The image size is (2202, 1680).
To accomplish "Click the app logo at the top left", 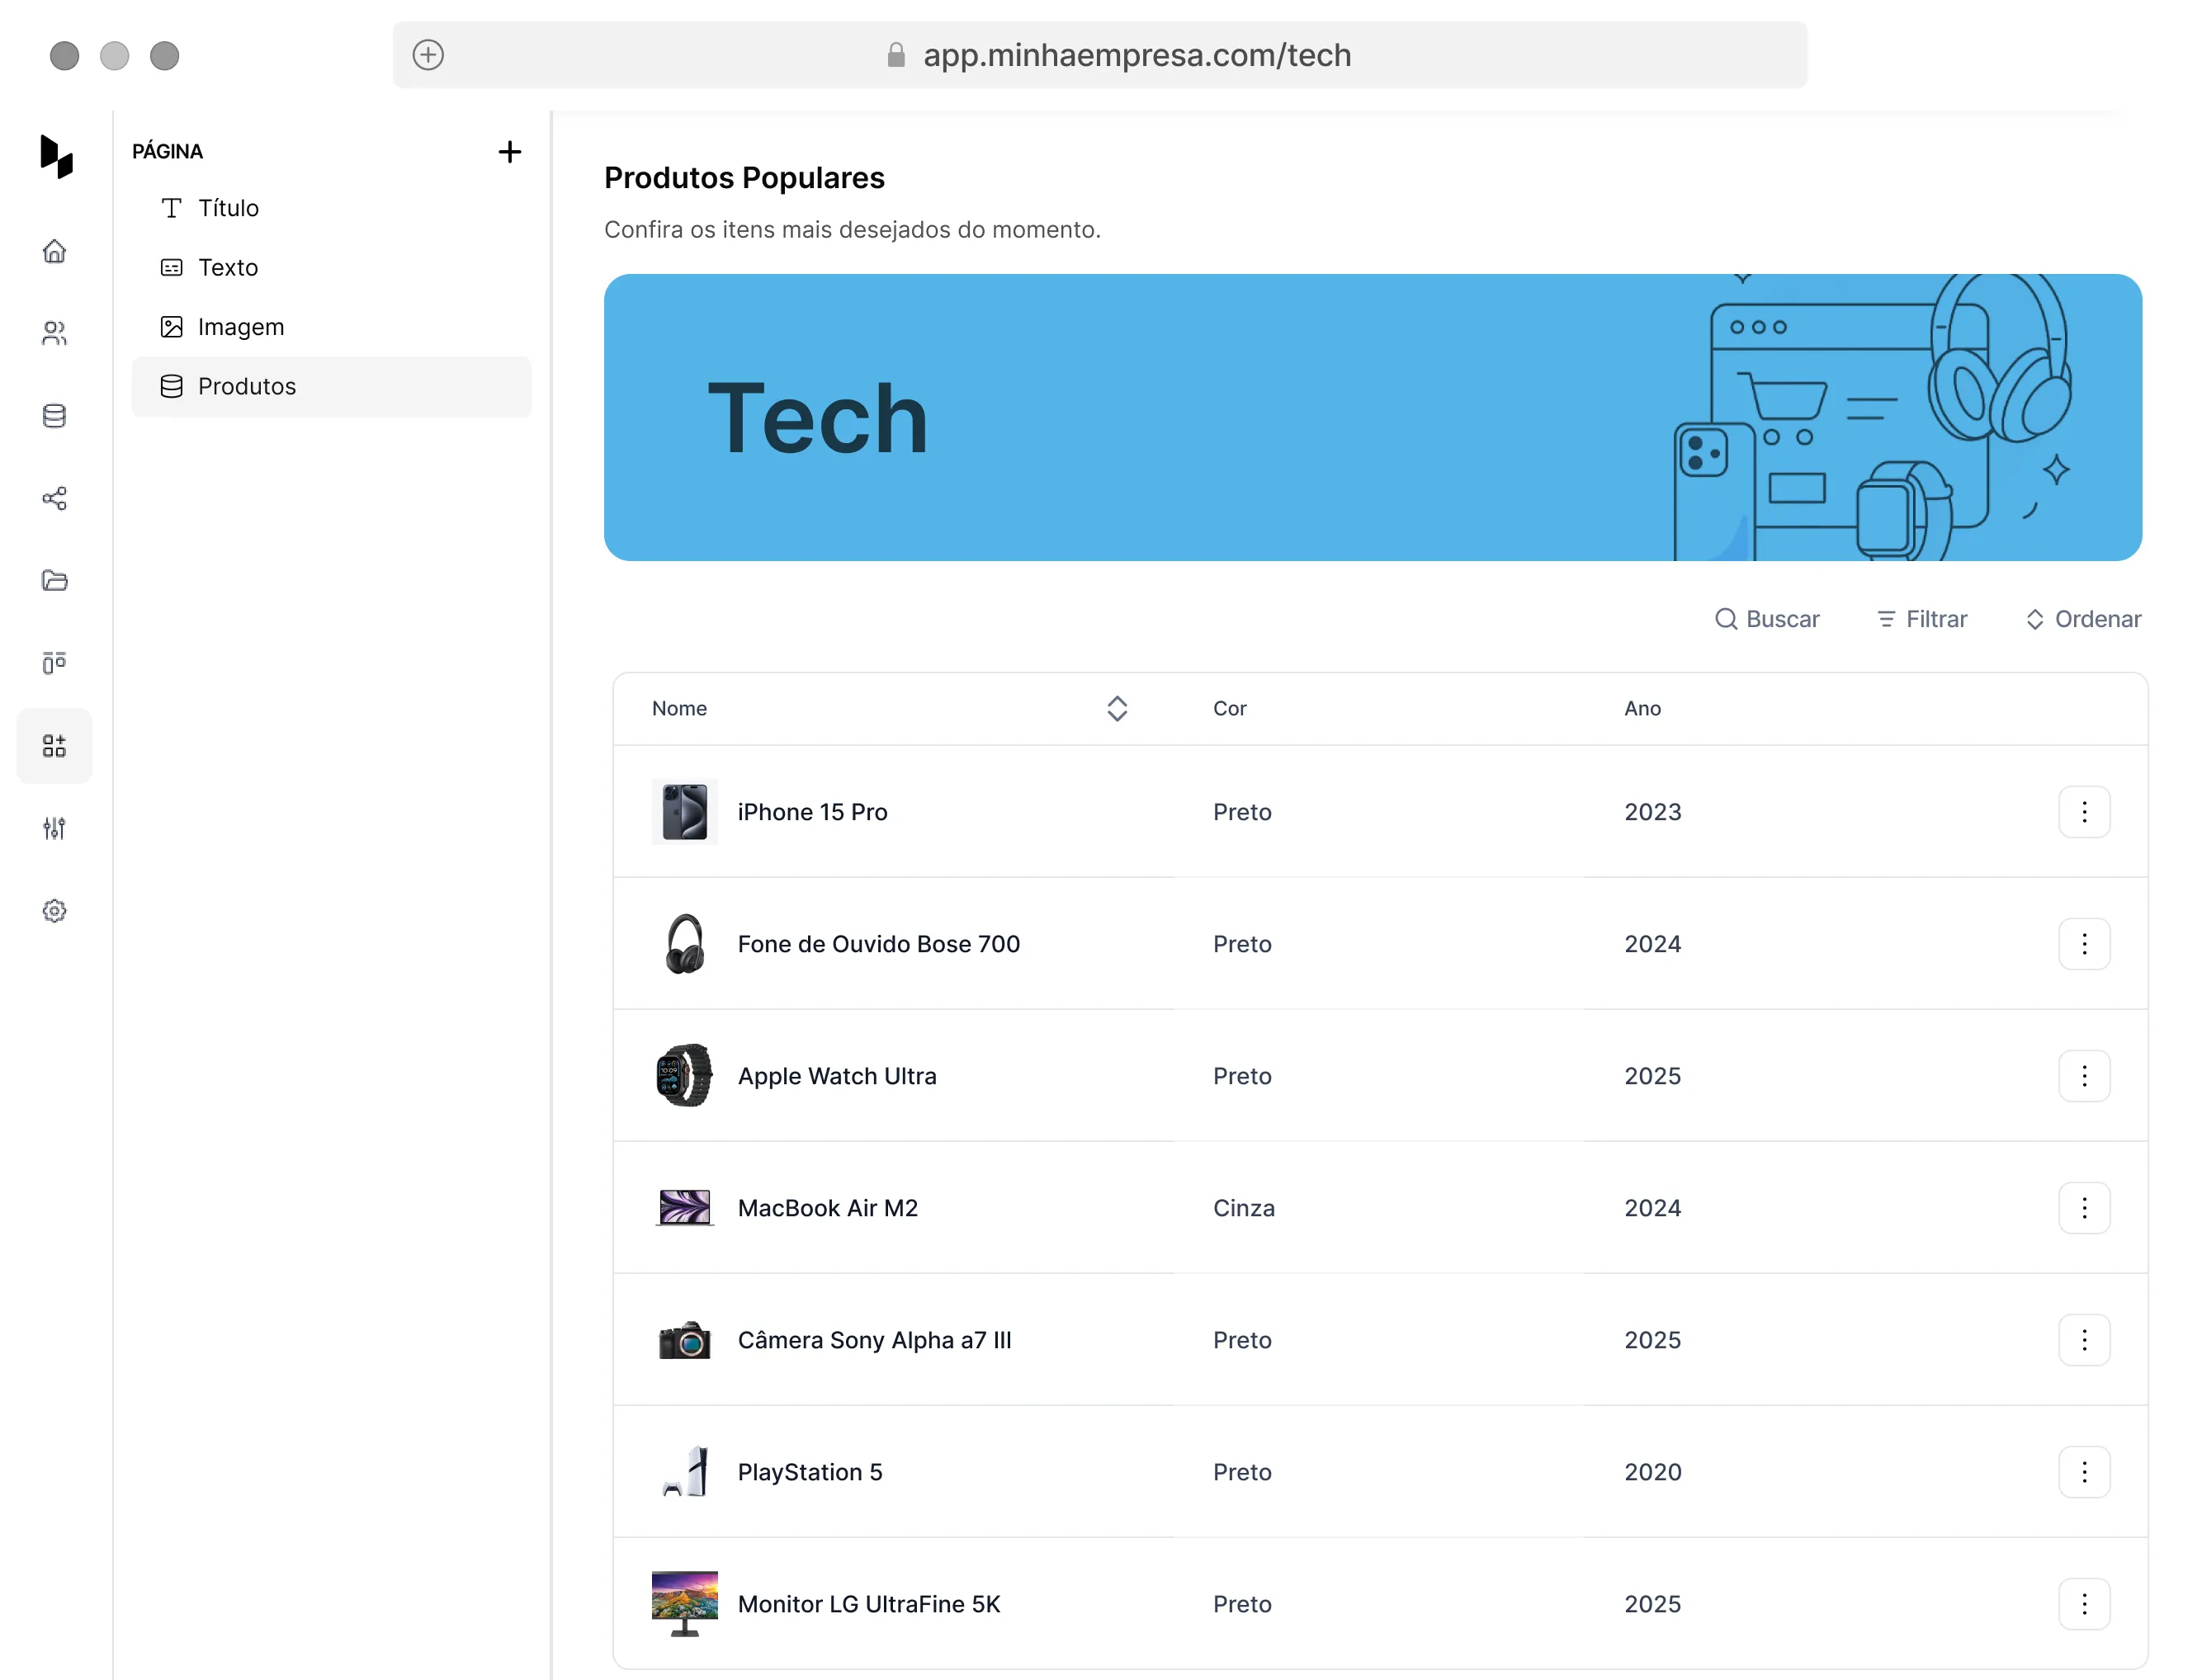I will click(x=55, y=156).
